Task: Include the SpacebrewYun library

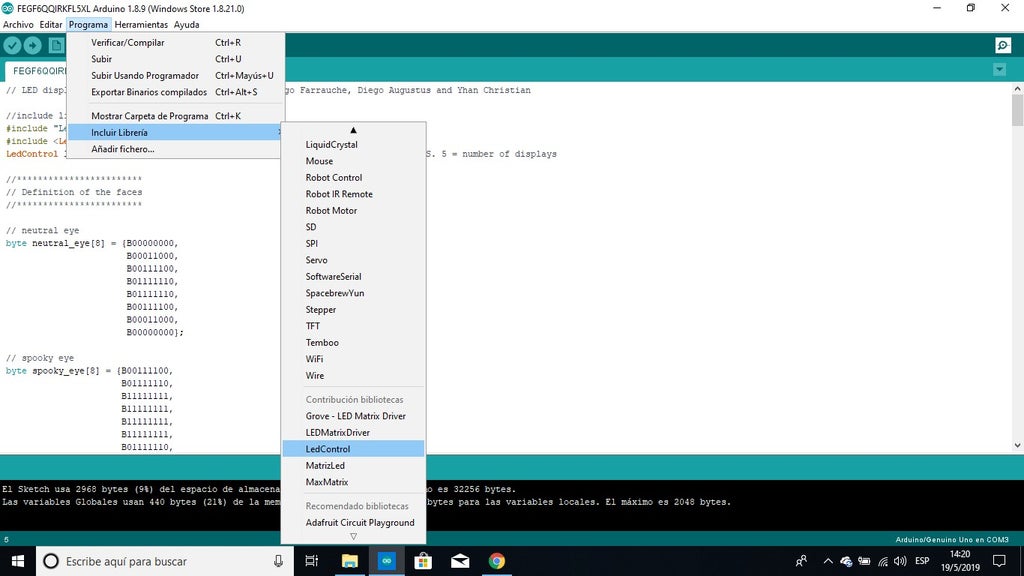Action: [x=353, y=293]
